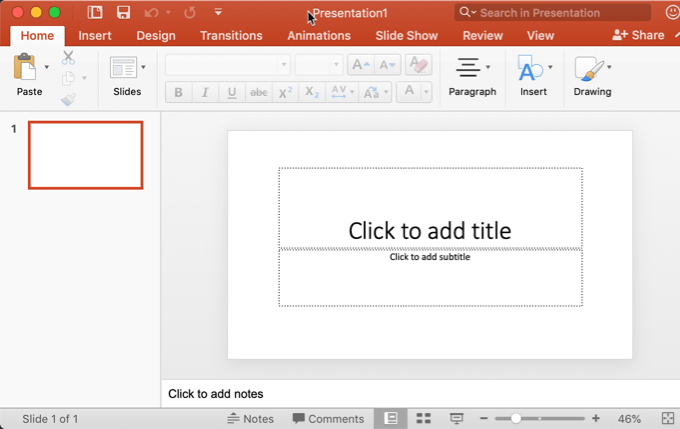Click the Paste clipboard icon

click(25, 68)
